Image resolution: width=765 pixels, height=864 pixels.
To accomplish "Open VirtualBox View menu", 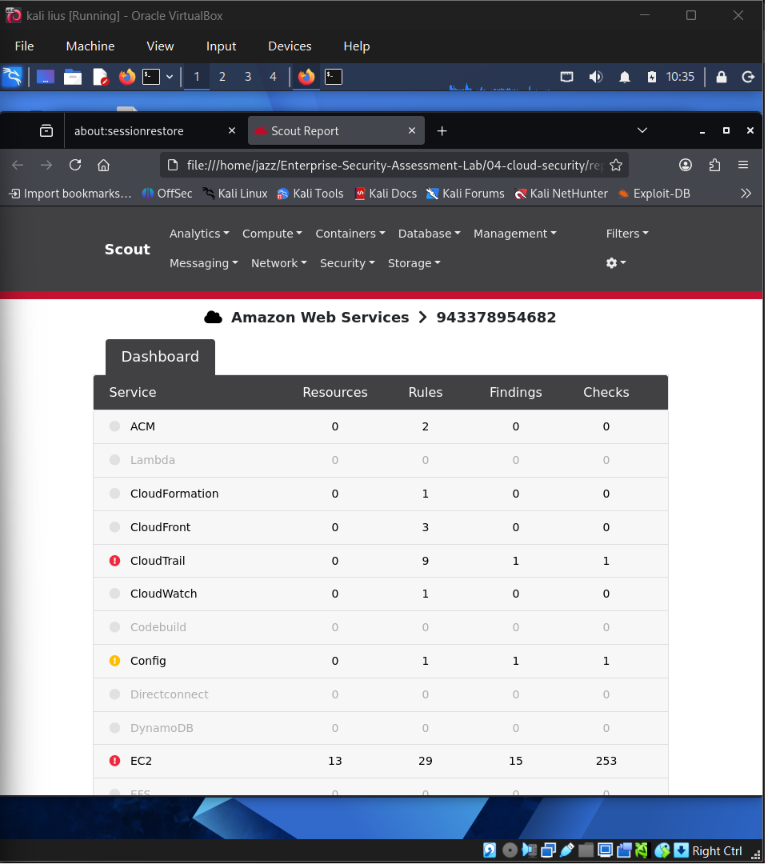I will [160, 46].
